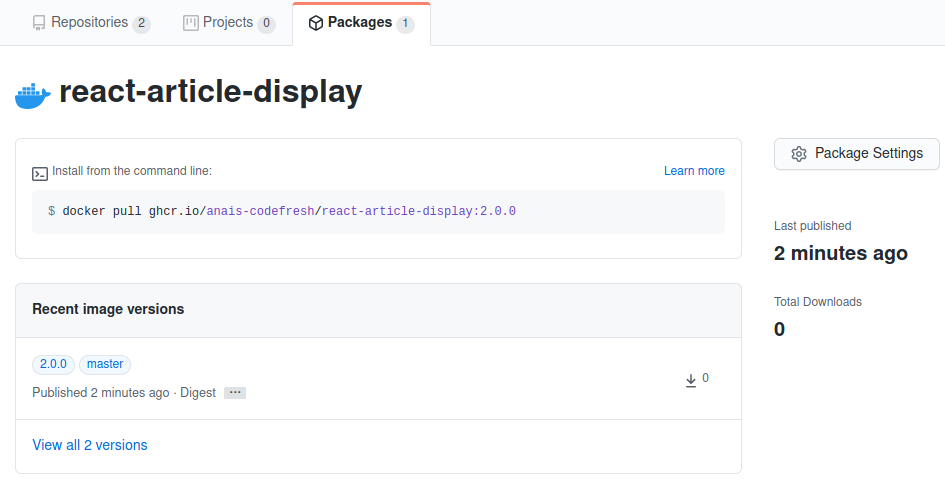945x482 pixels.
Task: Click Published 2 minutes ago text
Action: [x=101, y=393]
